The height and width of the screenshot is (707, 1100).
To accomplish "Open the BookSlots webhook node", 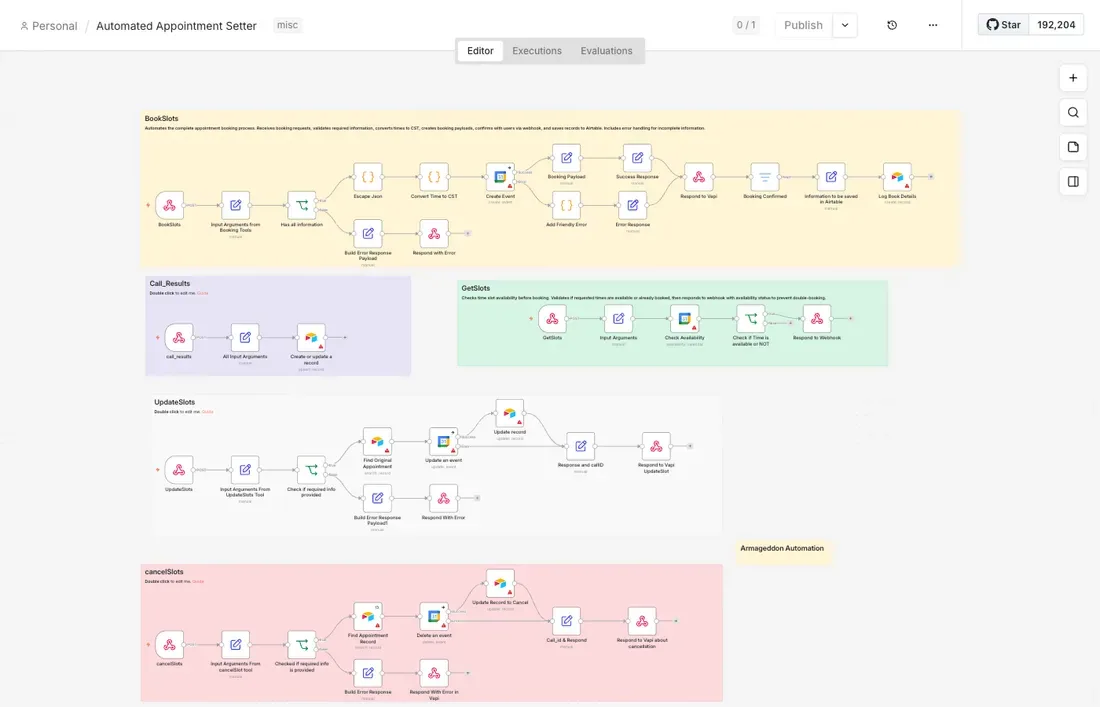I will [169, 206].
